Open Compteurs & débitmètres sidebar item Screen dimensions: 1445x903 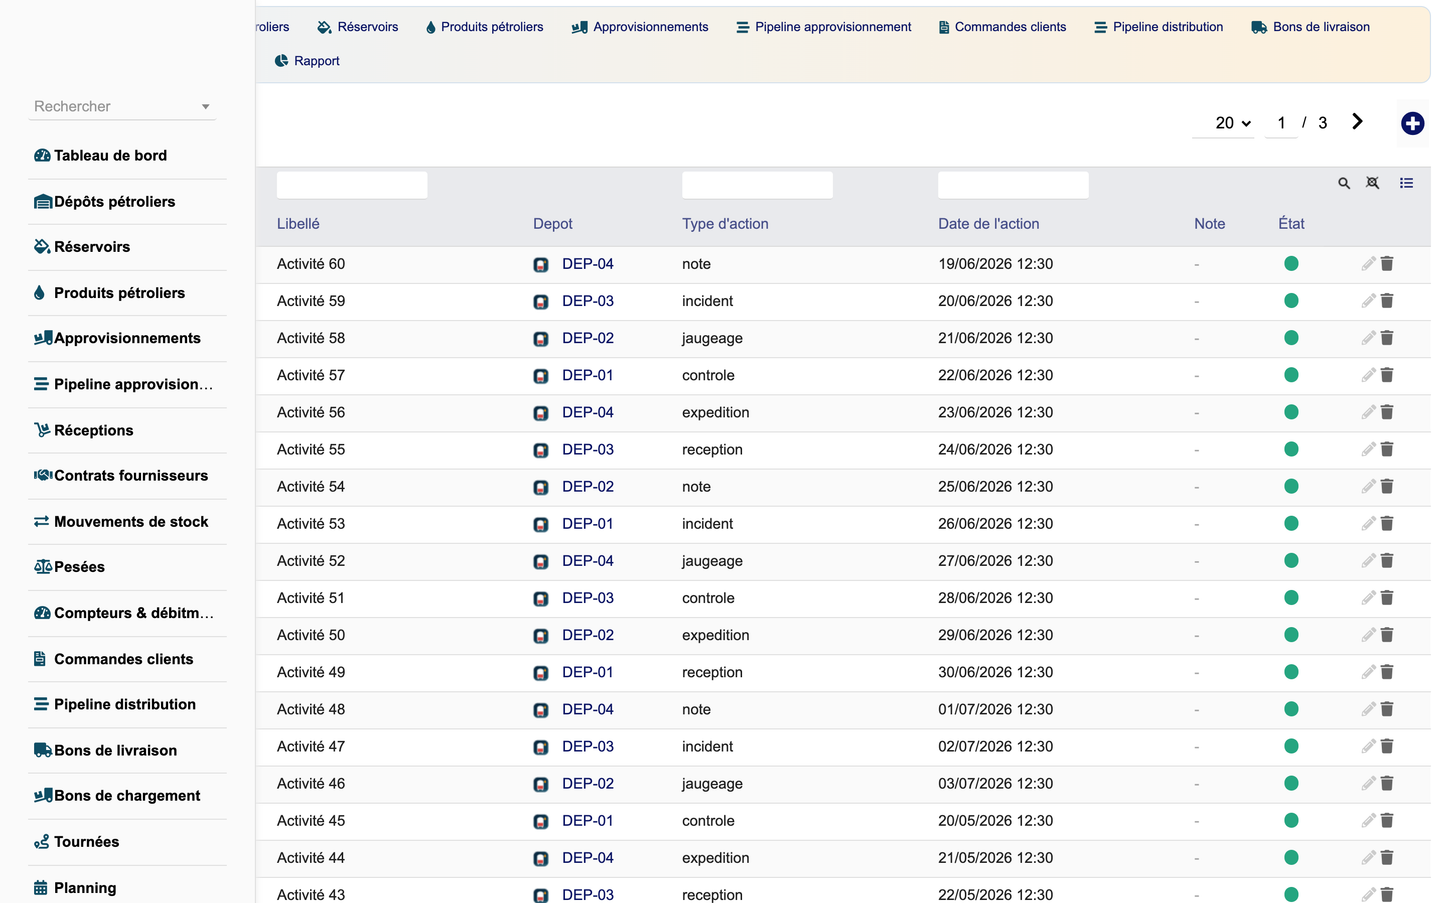click(x=127, y=613)
